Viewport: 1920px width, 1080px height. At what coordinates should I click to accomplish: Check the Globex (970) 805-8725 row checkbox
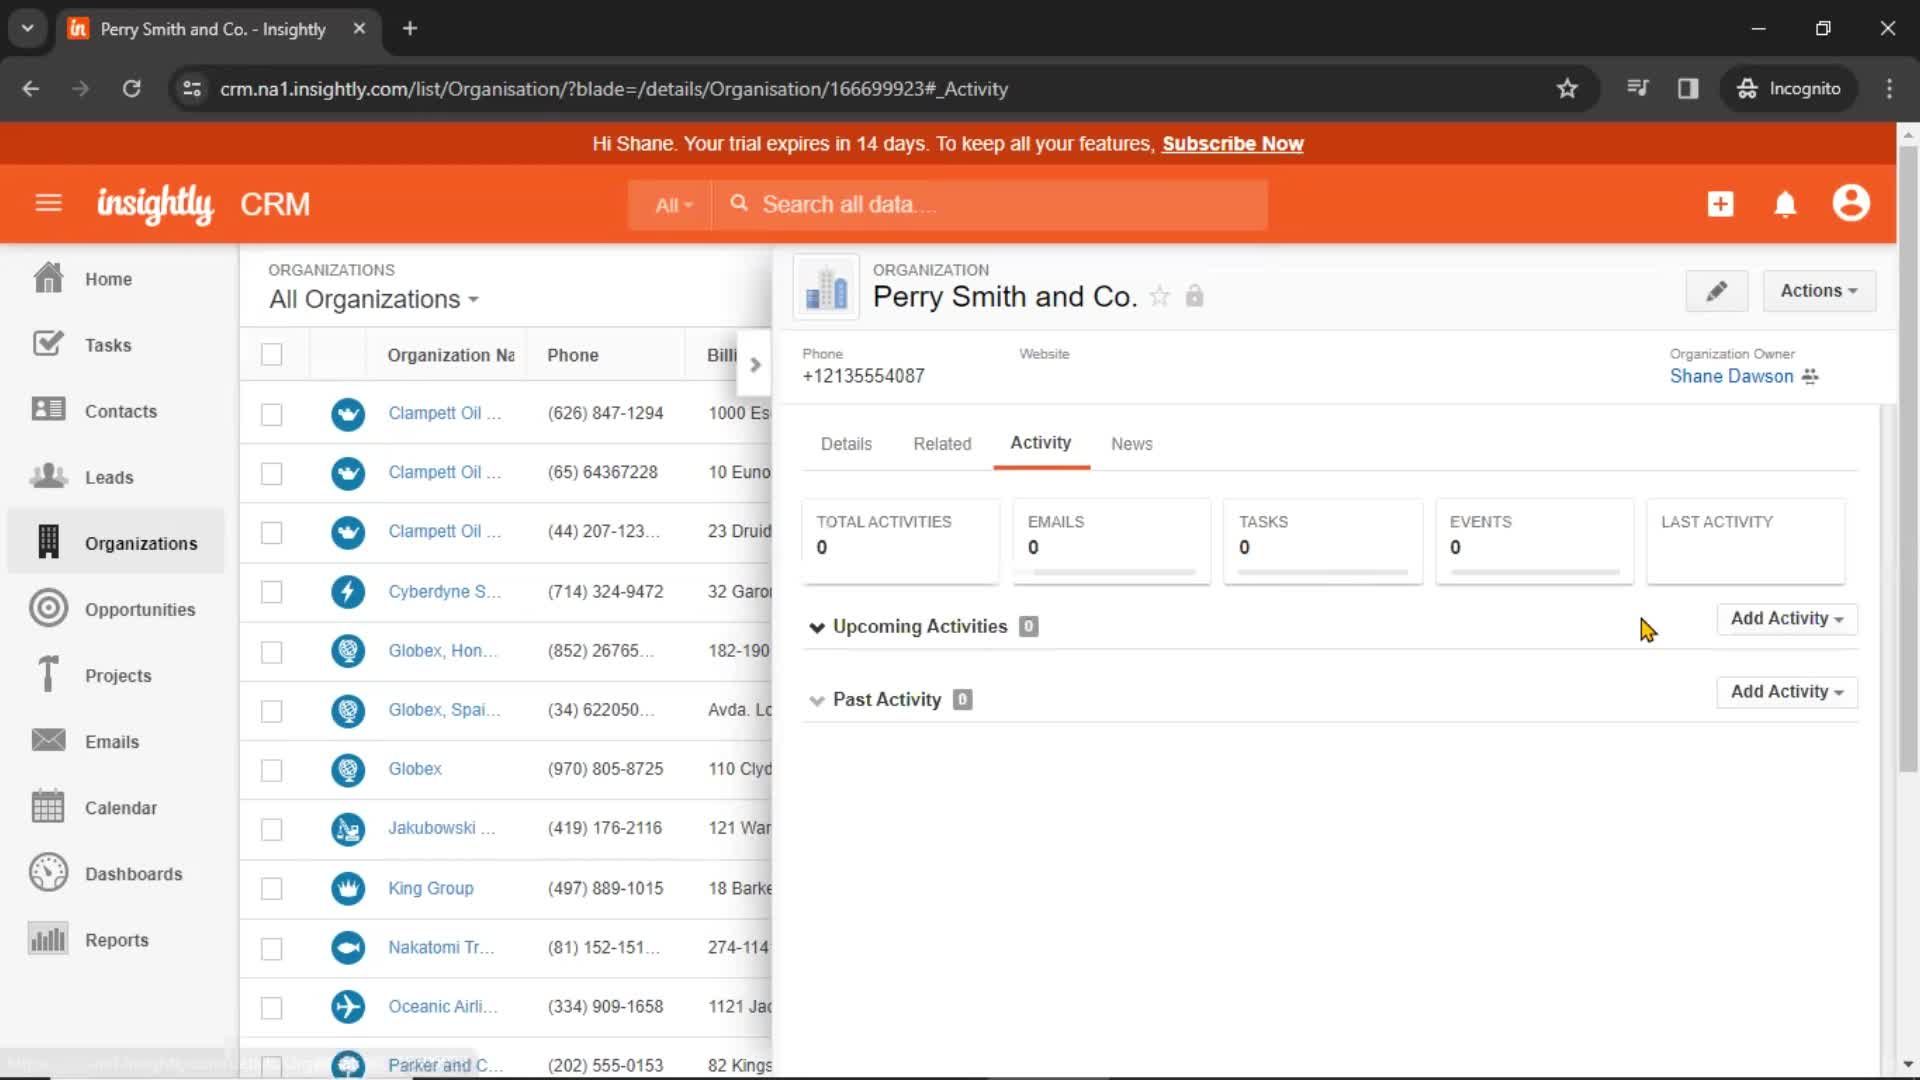tap(272, 770)
